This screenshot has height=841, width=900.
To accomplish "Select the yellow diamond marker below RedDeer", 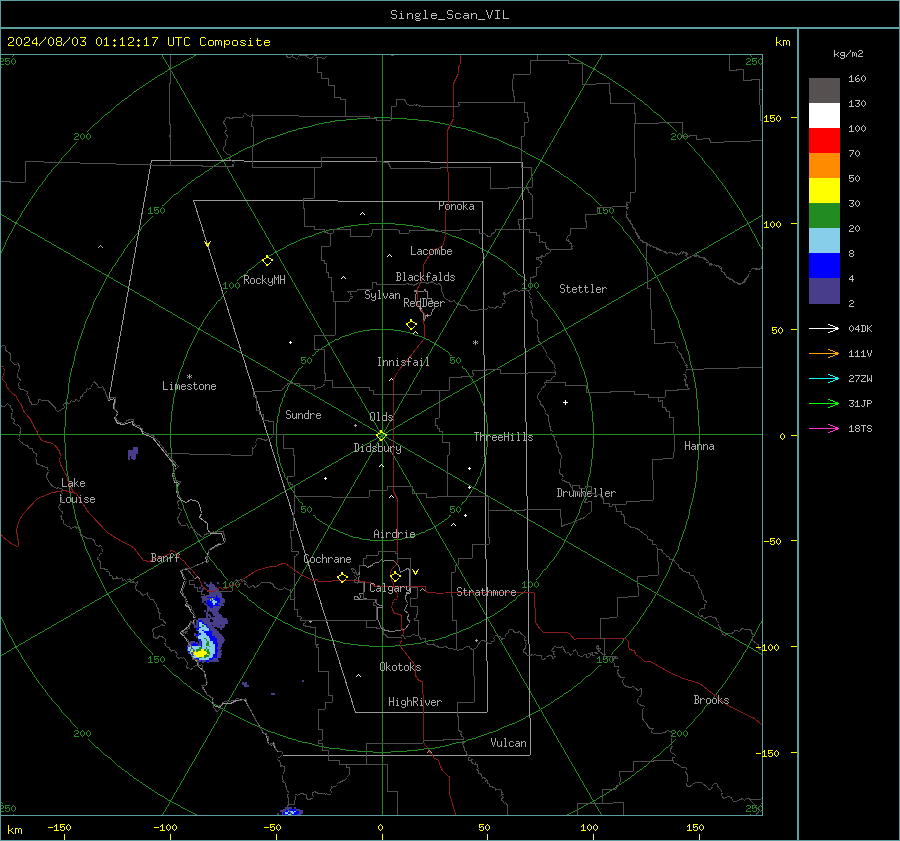I will 411,325.
